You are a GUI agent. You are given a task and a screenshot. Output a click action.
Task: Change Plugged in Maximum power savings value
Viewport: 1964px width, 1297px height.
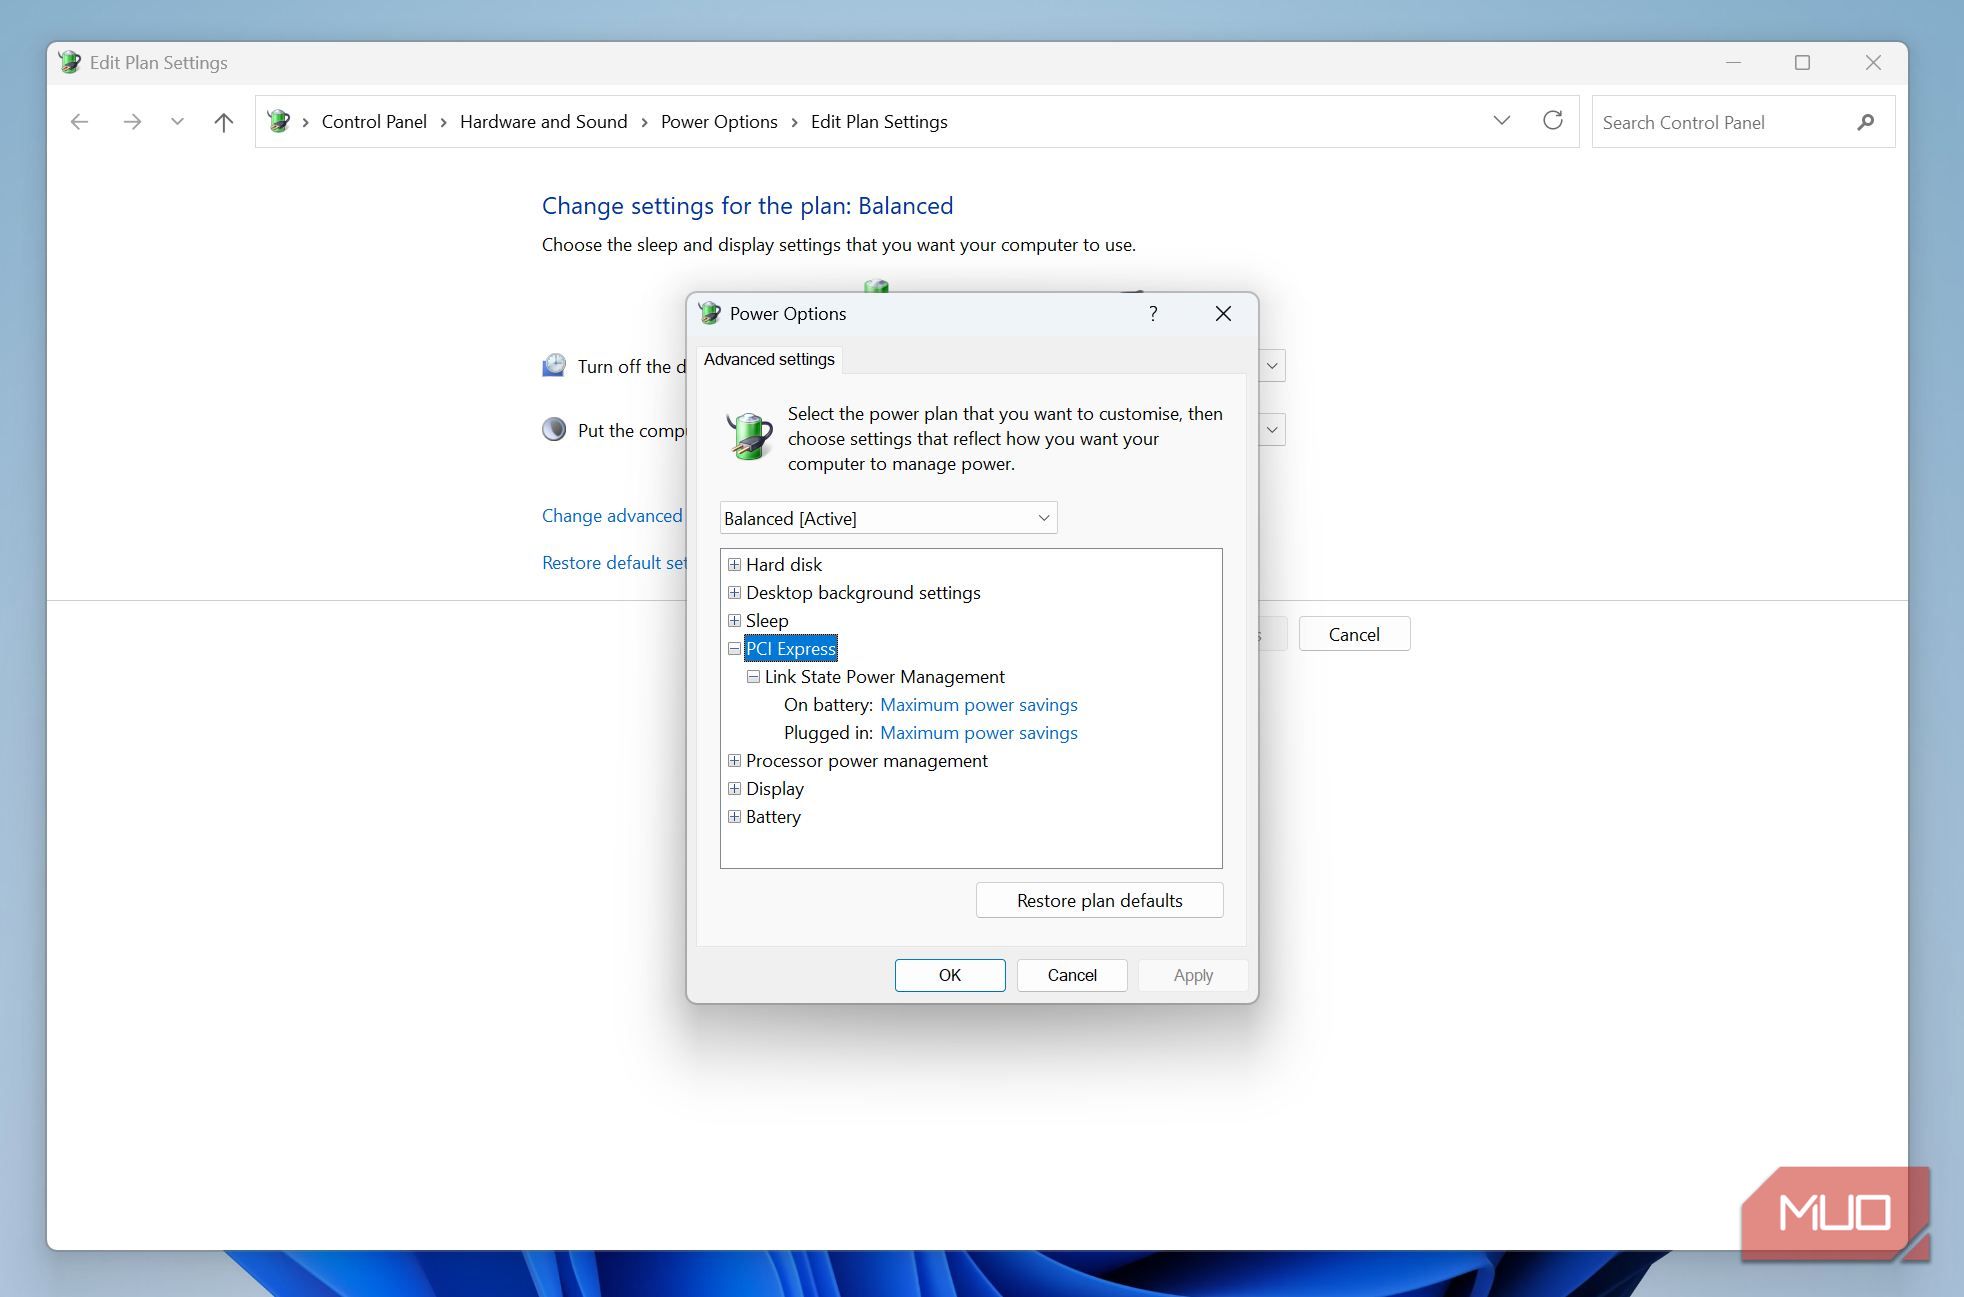click(x=979, y=733)
